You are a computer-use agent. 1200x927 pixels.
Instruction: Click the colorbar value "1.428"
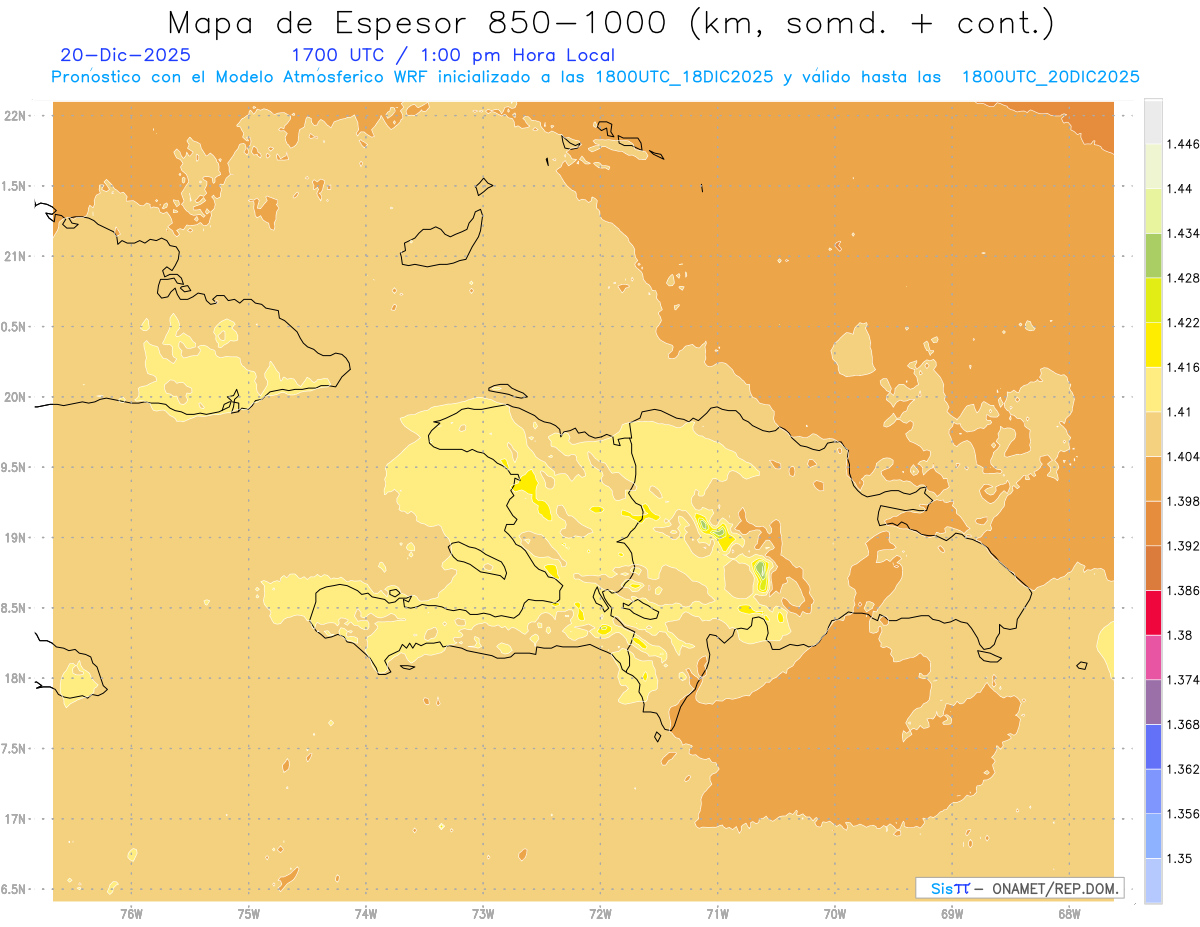click(x=1185, y=278)
